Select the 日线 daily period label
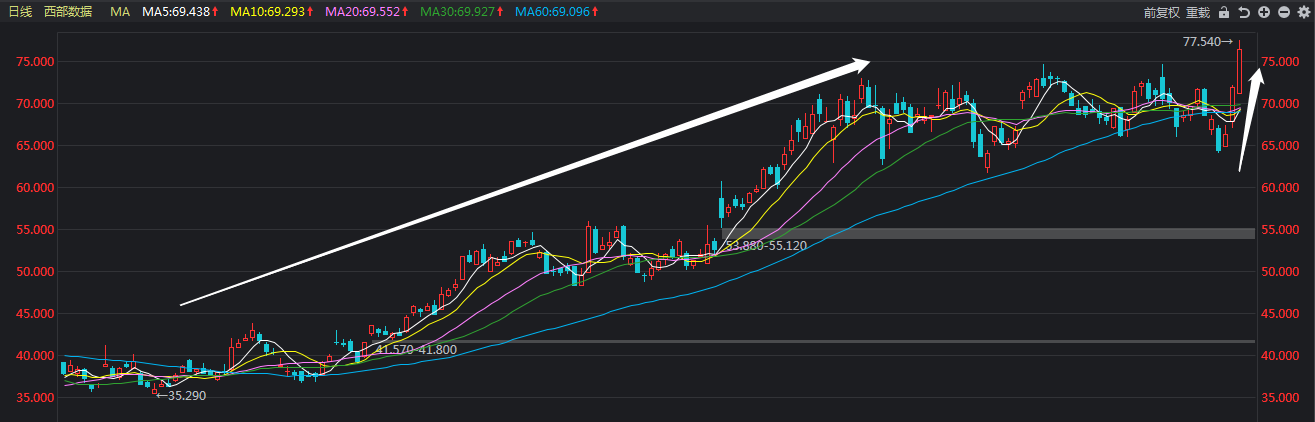This screenshot has height=422, width=1315. click(x=20, y=13)
